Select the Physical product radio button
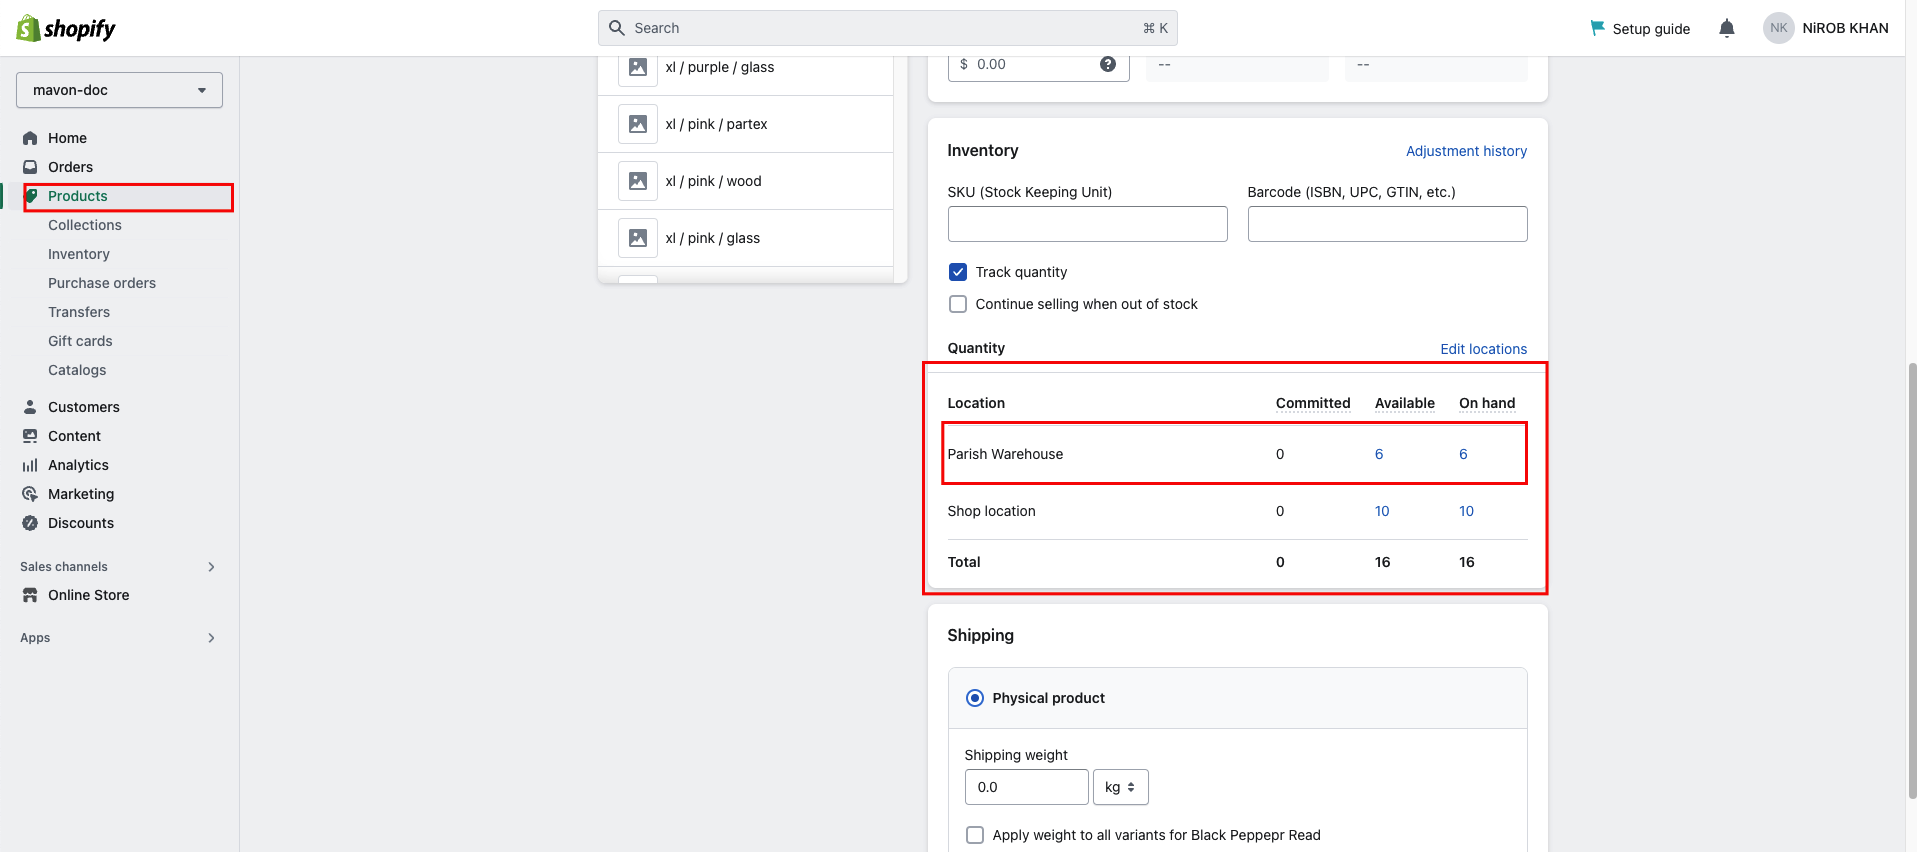 point(975,698)
